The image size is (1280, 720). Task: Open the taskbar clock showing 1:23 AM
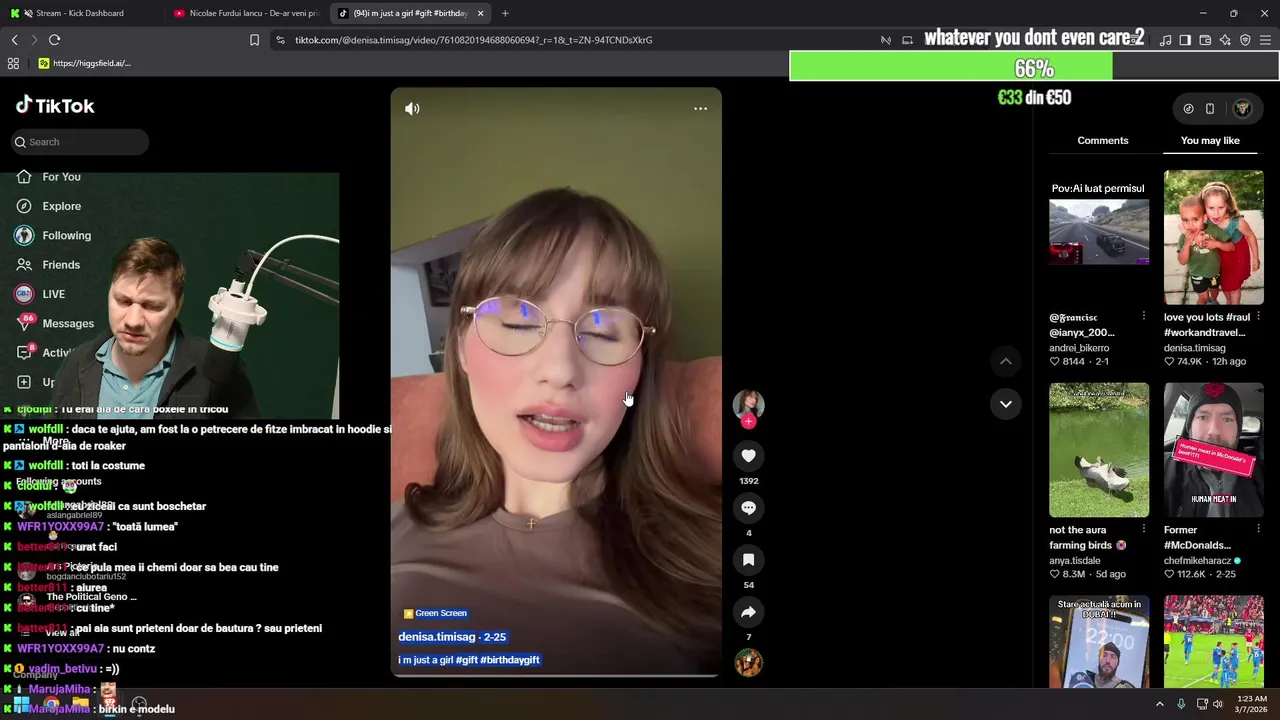[x=1251, y=704]
